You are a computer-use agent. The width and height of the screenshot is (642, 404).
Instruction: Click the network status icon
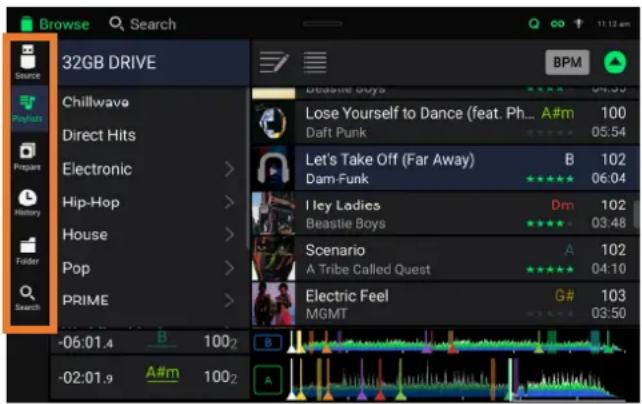coord(578,24)
